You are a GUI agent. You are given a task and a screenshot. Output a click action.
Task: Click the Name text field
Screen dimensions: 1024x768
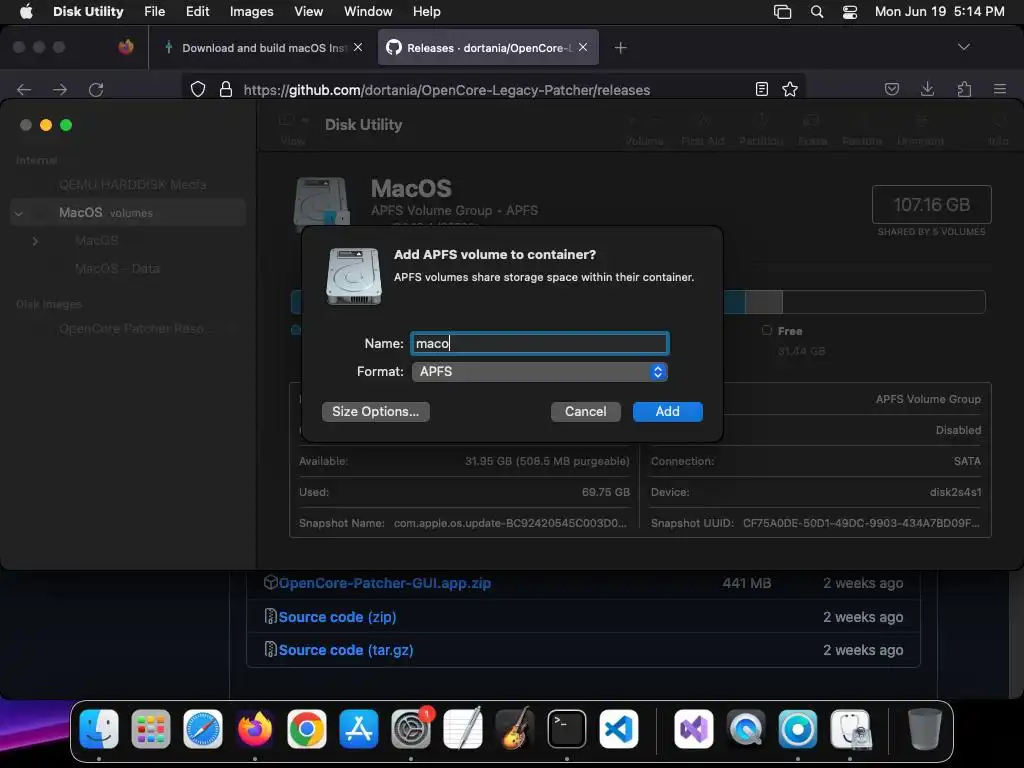pos(539,344)
